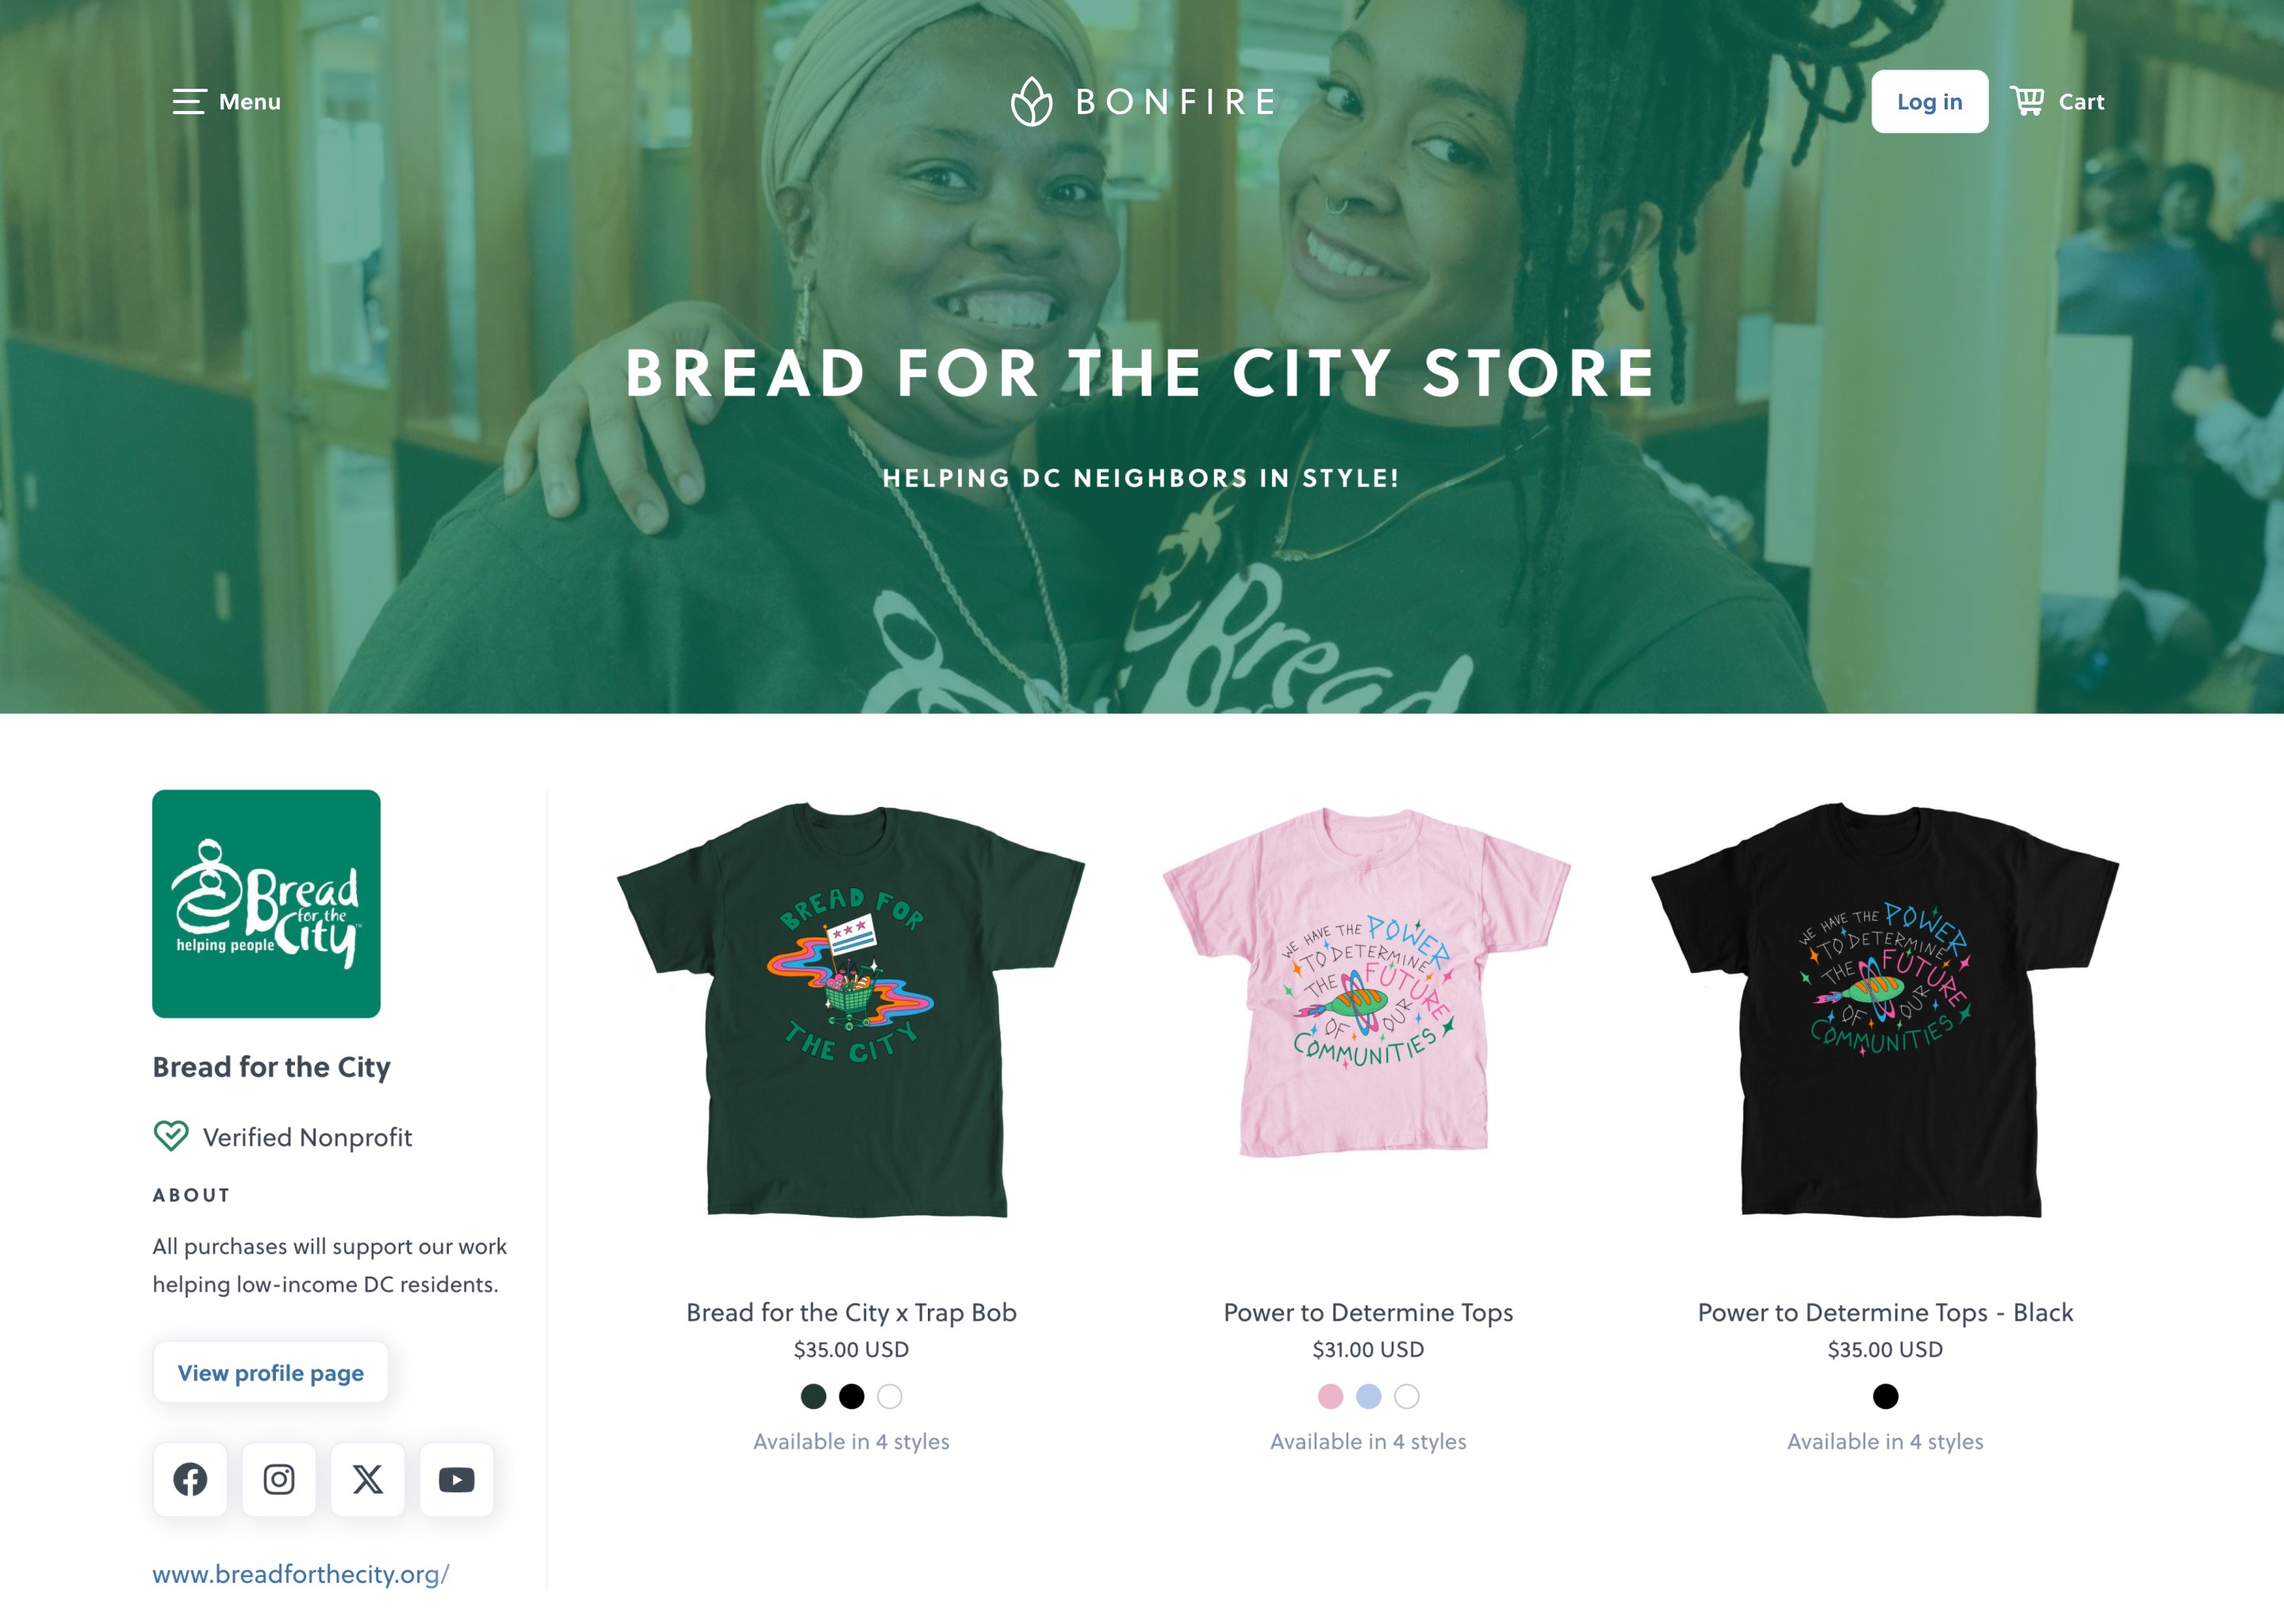This screenshot has width=2284, height=1624.
Task: Open the Instagram social icon
Action: 279,1479
